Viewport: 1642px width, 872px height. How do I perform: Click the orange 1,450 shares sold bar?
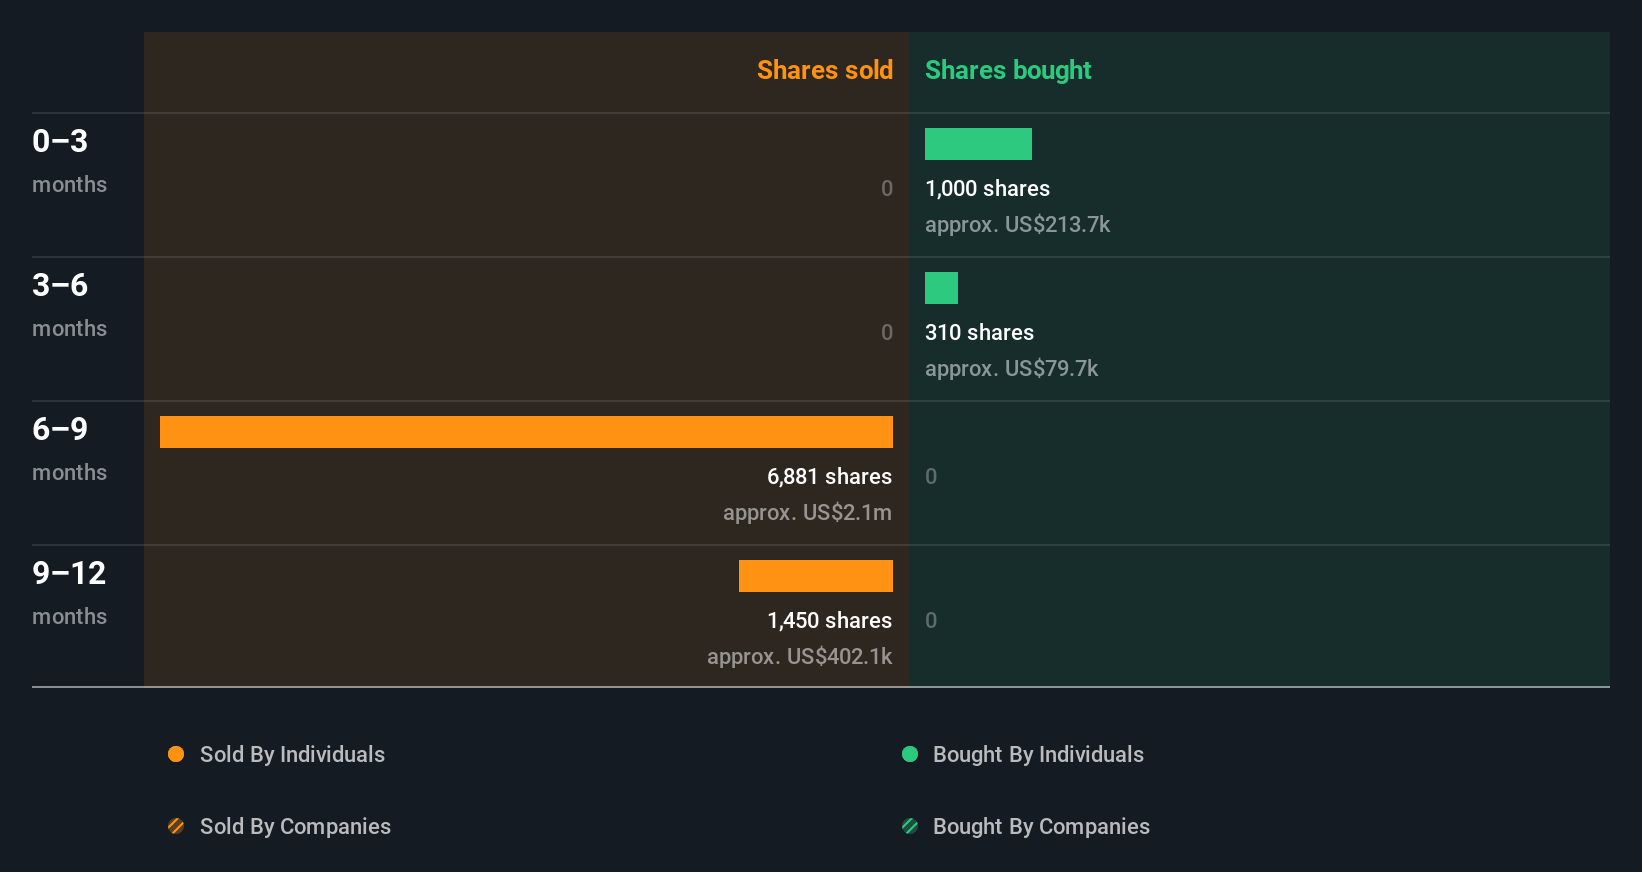(x=816, y=576)
